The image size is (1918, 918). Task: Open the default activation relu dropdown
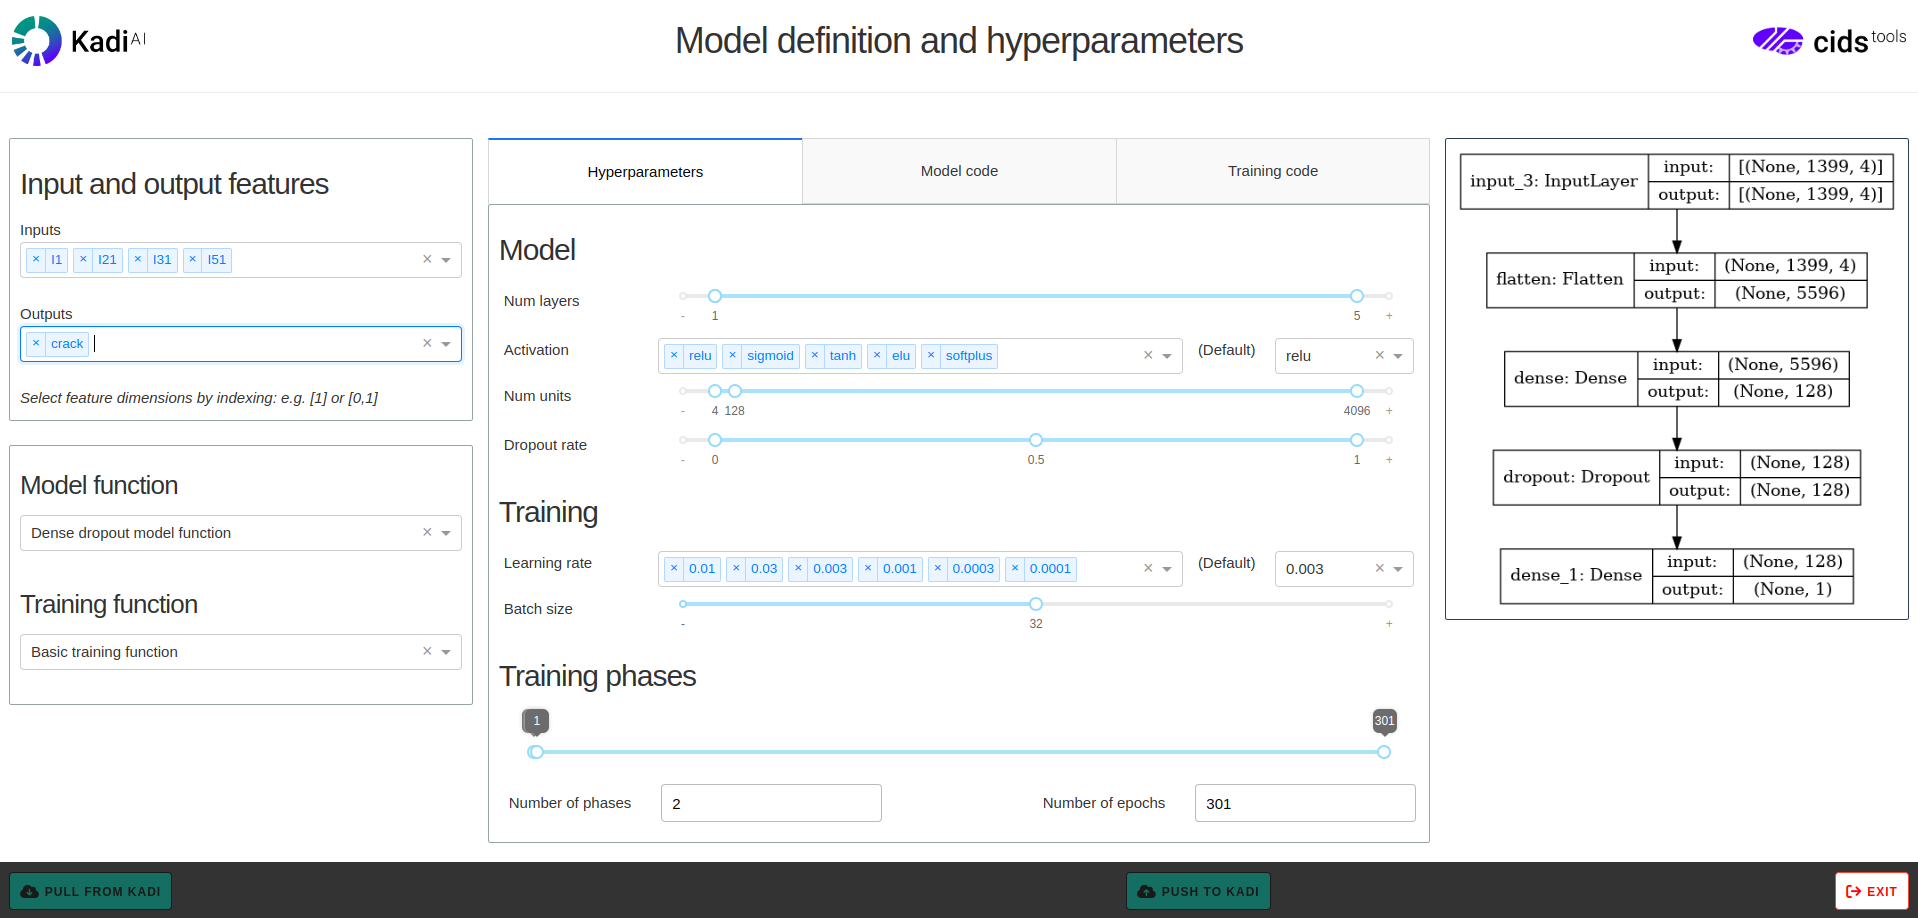(1398, 356)
